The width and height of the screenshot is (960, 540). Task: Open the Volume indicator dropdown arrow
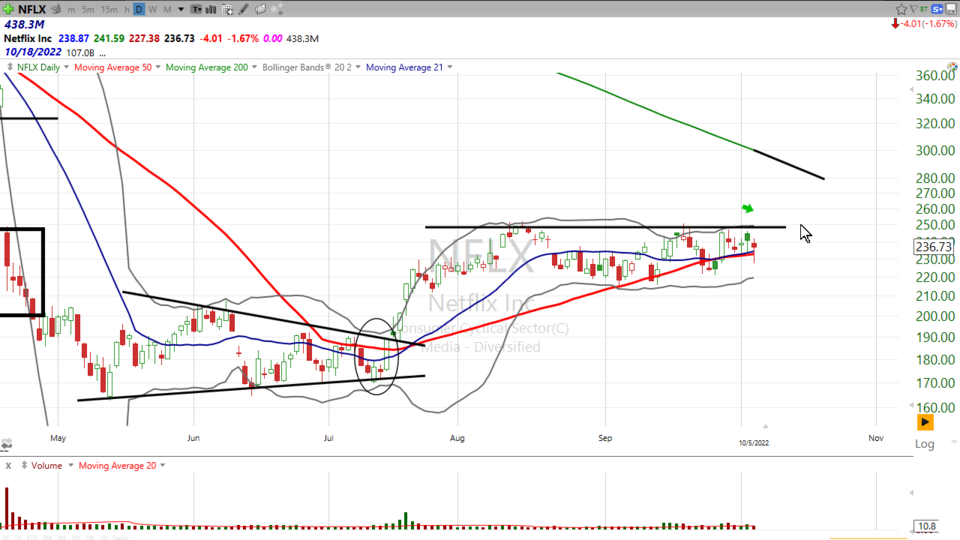click(70, 465)
